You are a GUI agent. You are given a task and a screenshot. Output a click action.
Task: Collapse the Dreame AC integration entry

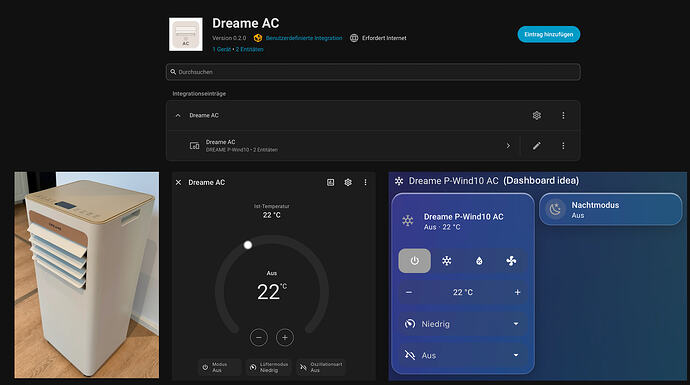(x=178, y=115)
